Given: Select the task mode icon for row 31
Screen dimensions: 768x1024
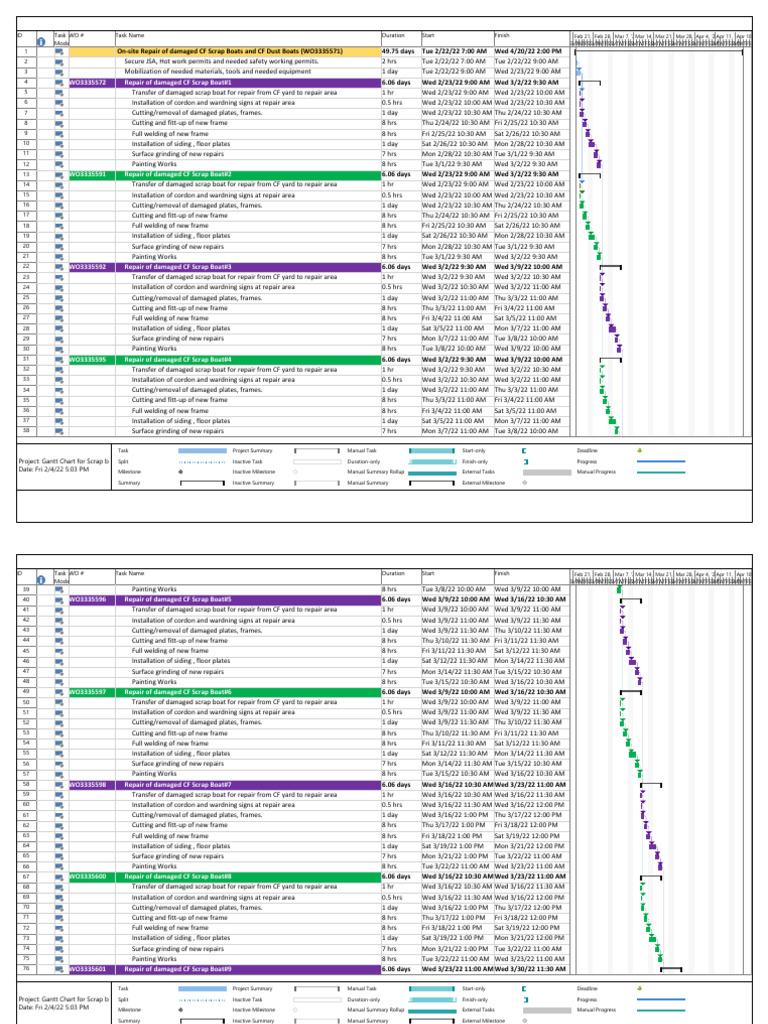Looking at the screenshot, I should tap(59, 360).
